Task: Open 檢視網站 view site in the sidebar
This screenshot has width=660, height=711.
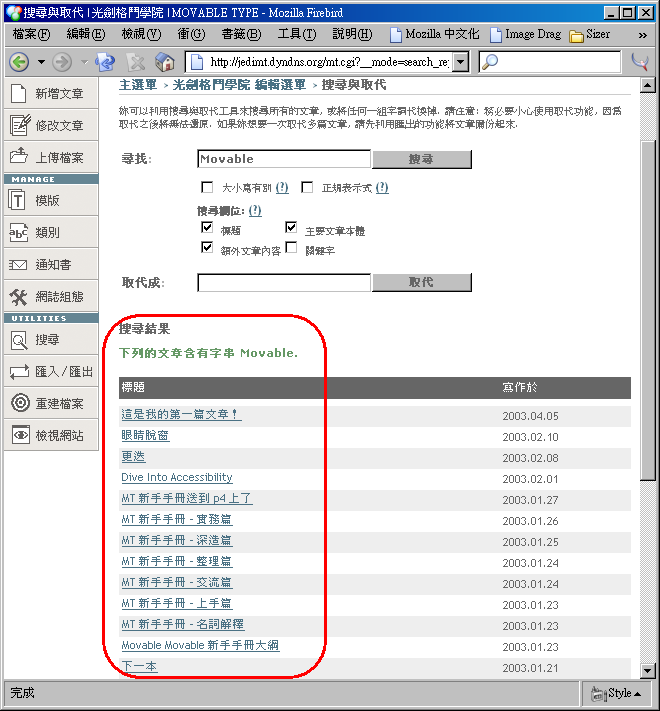Action: click(x=51, y=435)
